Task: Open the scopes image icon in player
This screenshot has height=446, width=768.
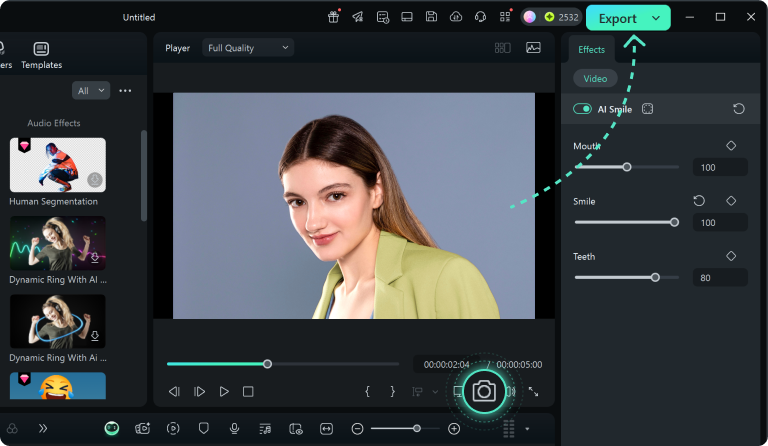Action: pyautogui.click(x=533, y=48)
